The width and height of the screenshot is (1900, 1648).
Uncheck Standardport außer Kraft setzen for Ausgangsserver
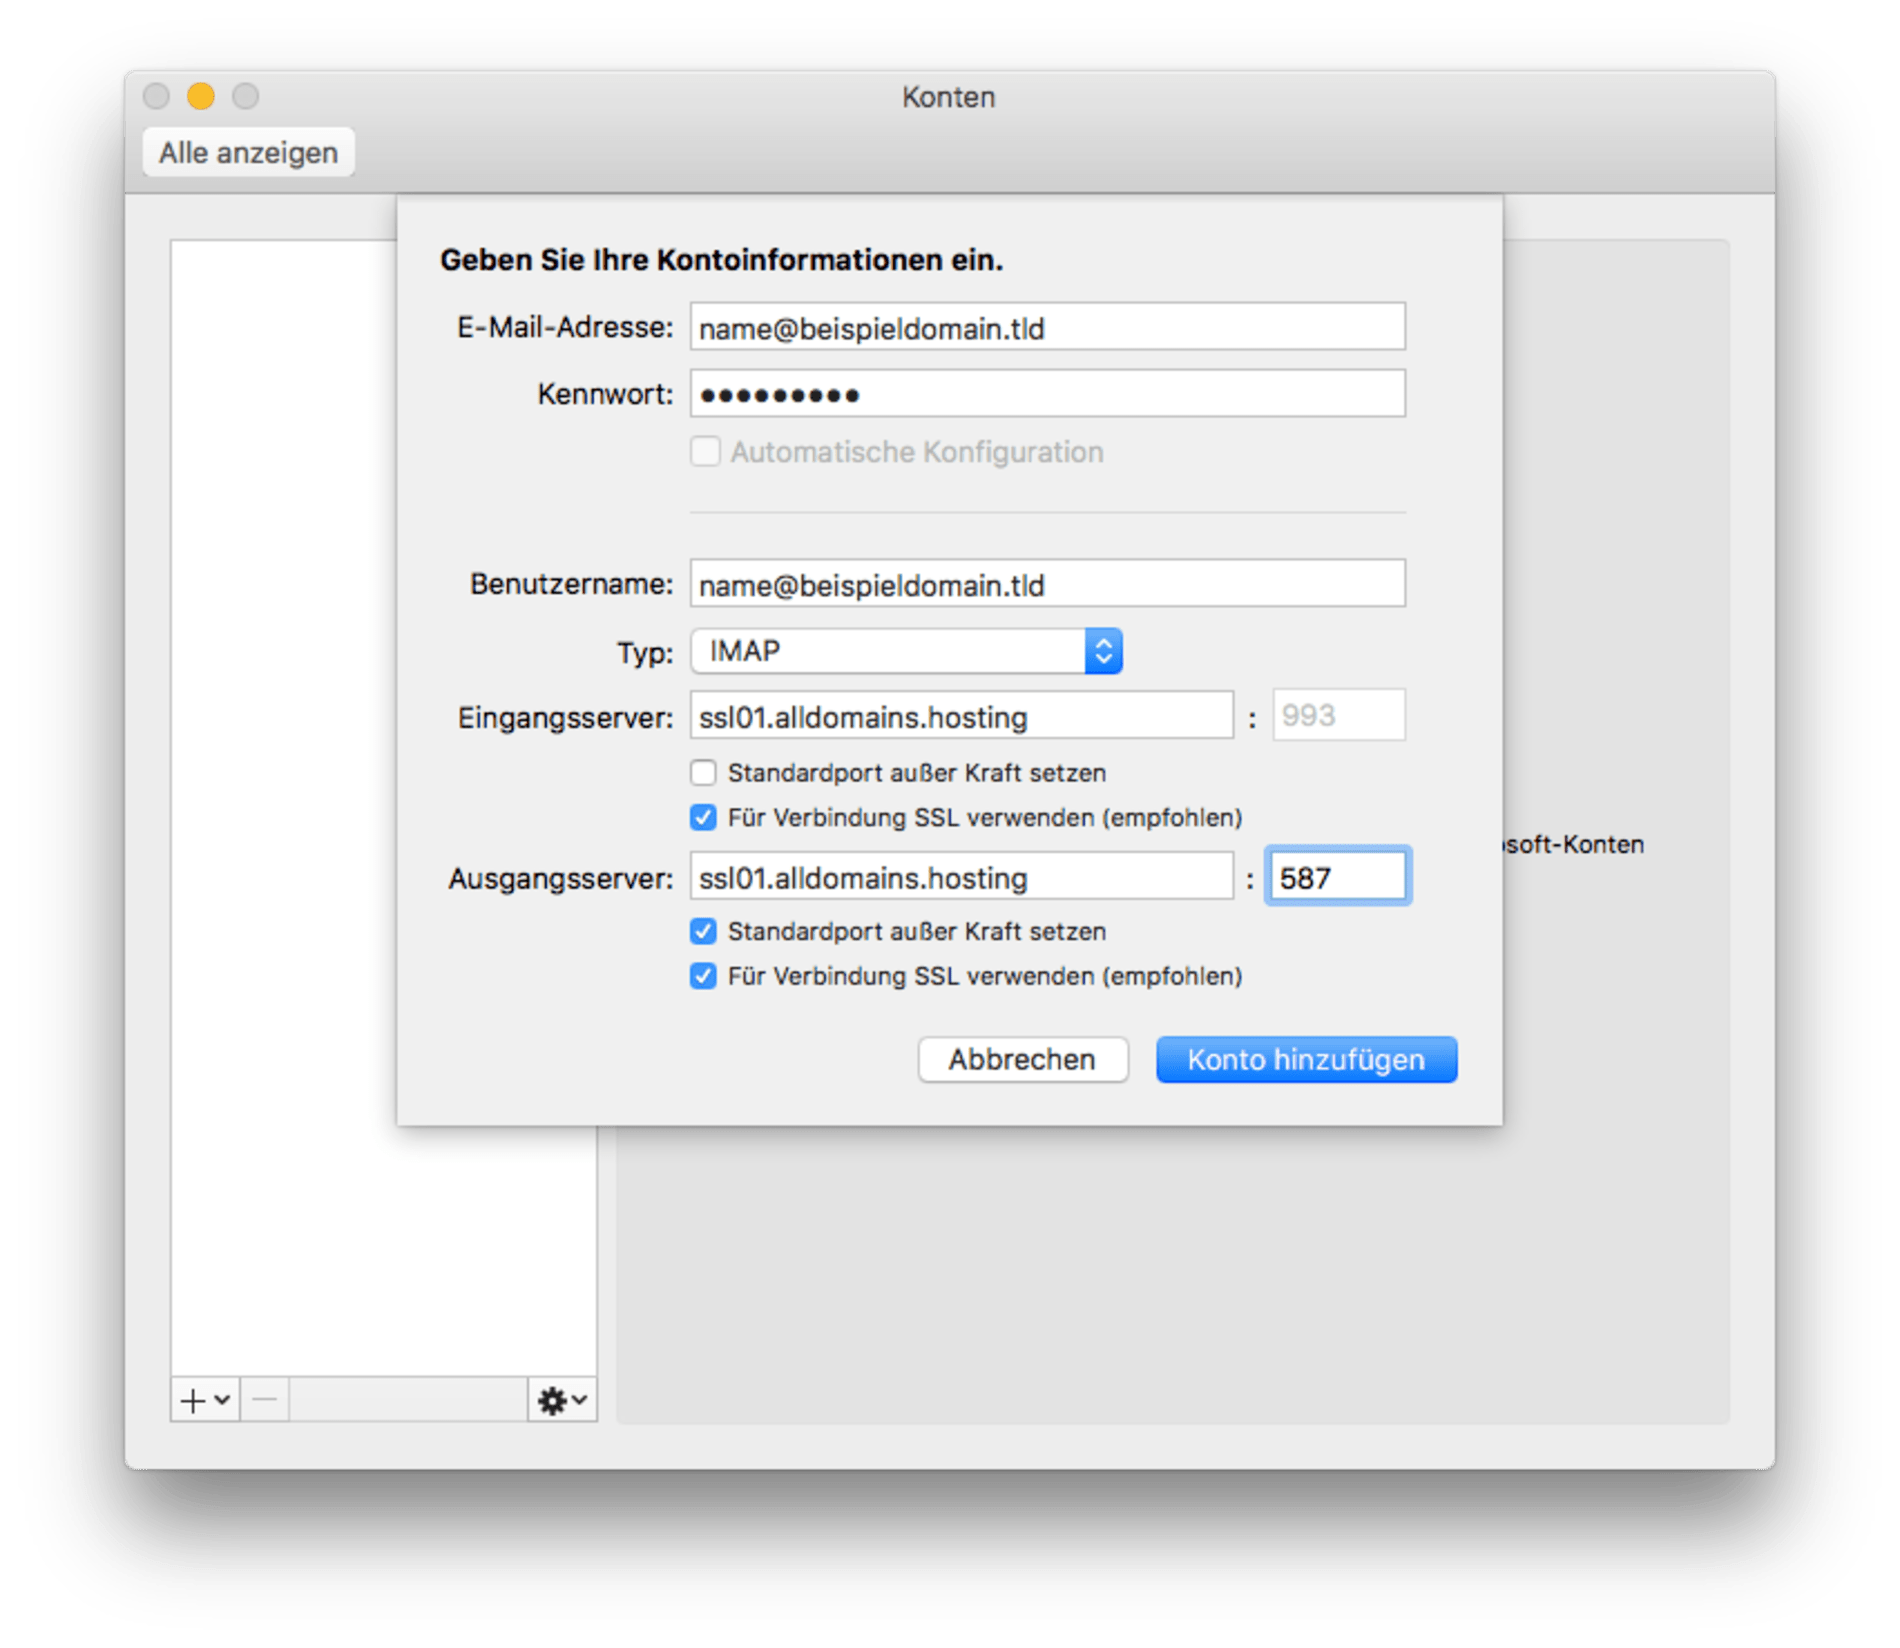click(705, 931)
